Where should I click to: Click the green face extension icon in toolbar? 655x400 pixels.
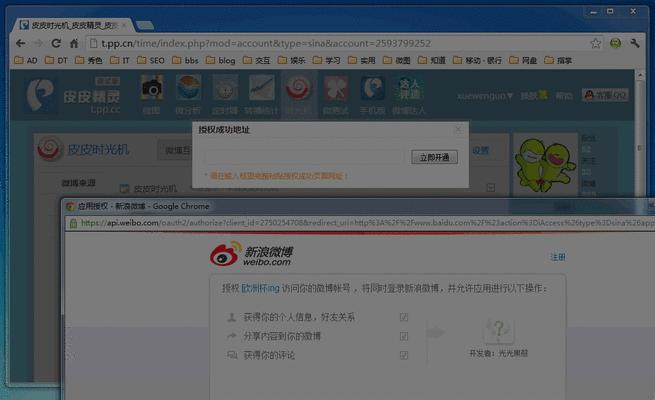click(615, 43)
